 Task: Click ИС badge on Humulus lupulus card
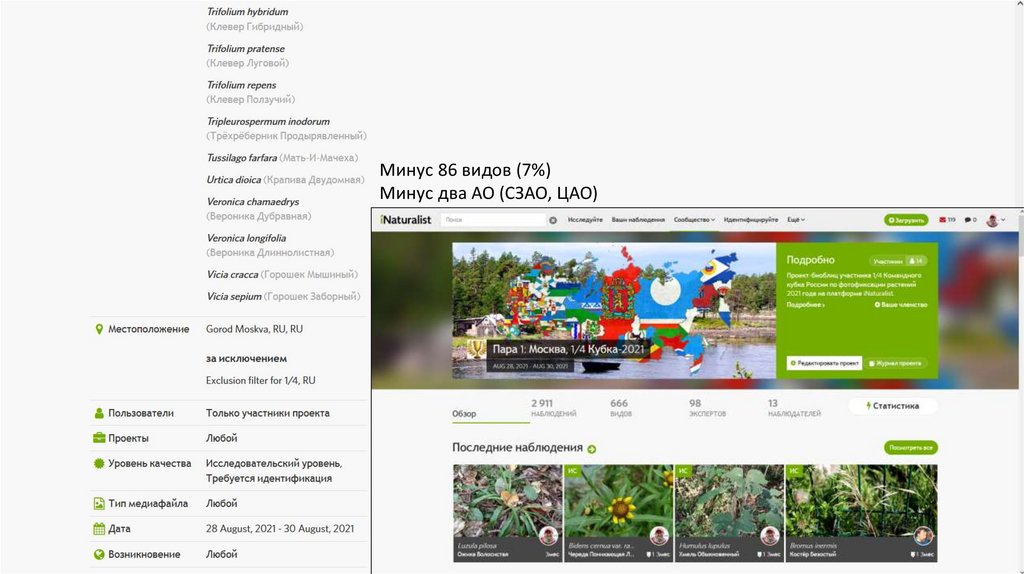pos(683,470)
